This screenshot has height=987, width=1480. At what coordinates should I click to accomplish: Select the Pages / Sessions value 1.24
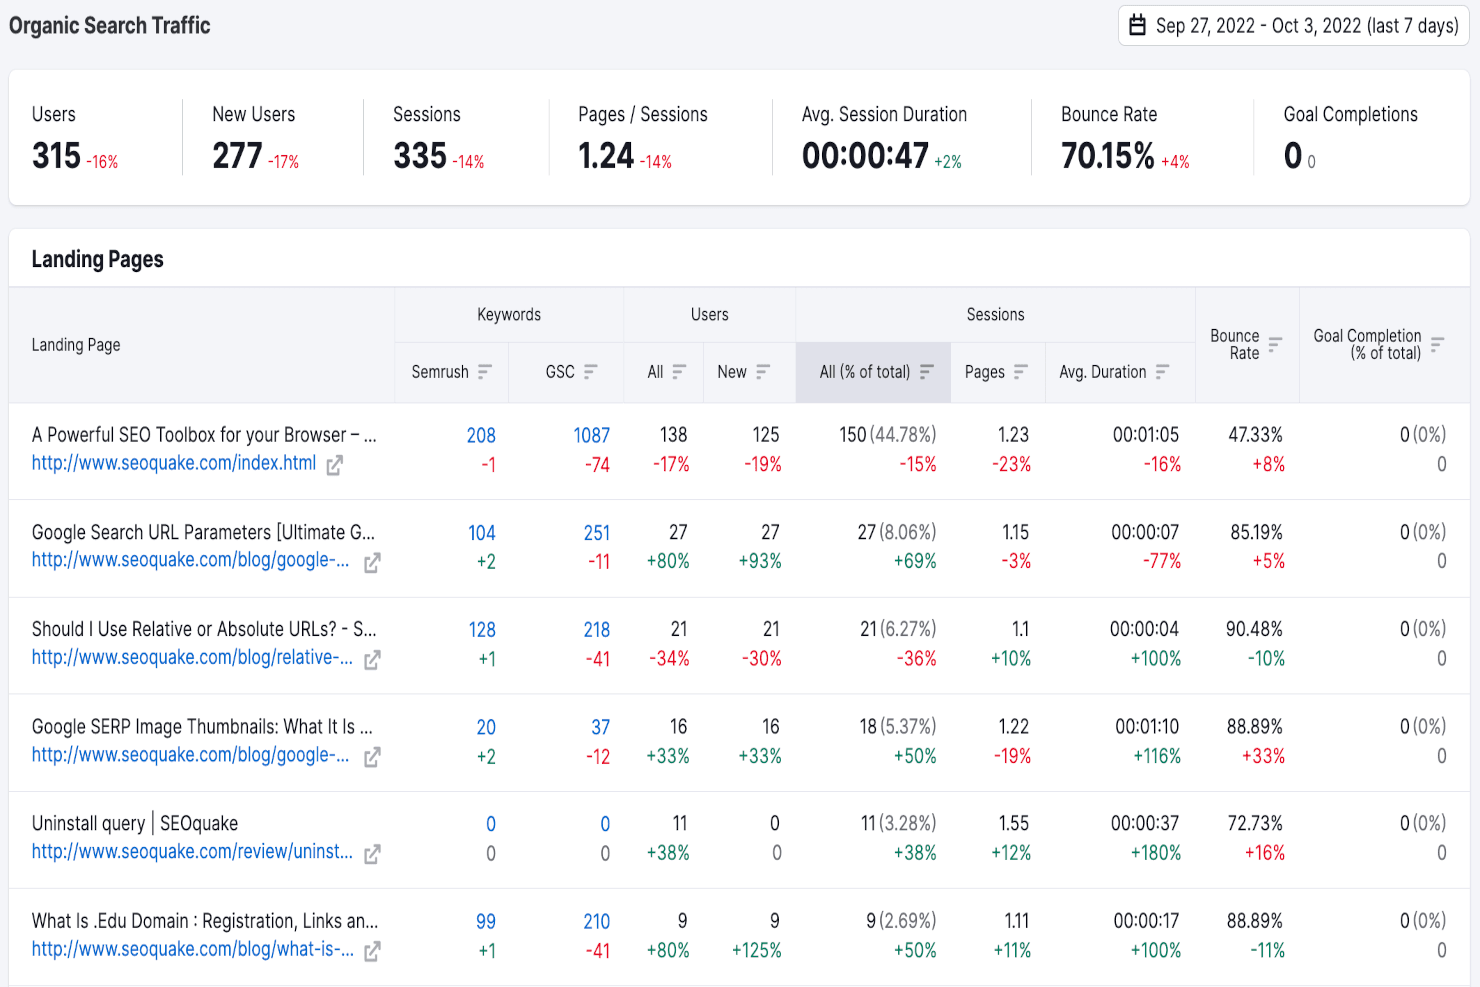point(606,156)
